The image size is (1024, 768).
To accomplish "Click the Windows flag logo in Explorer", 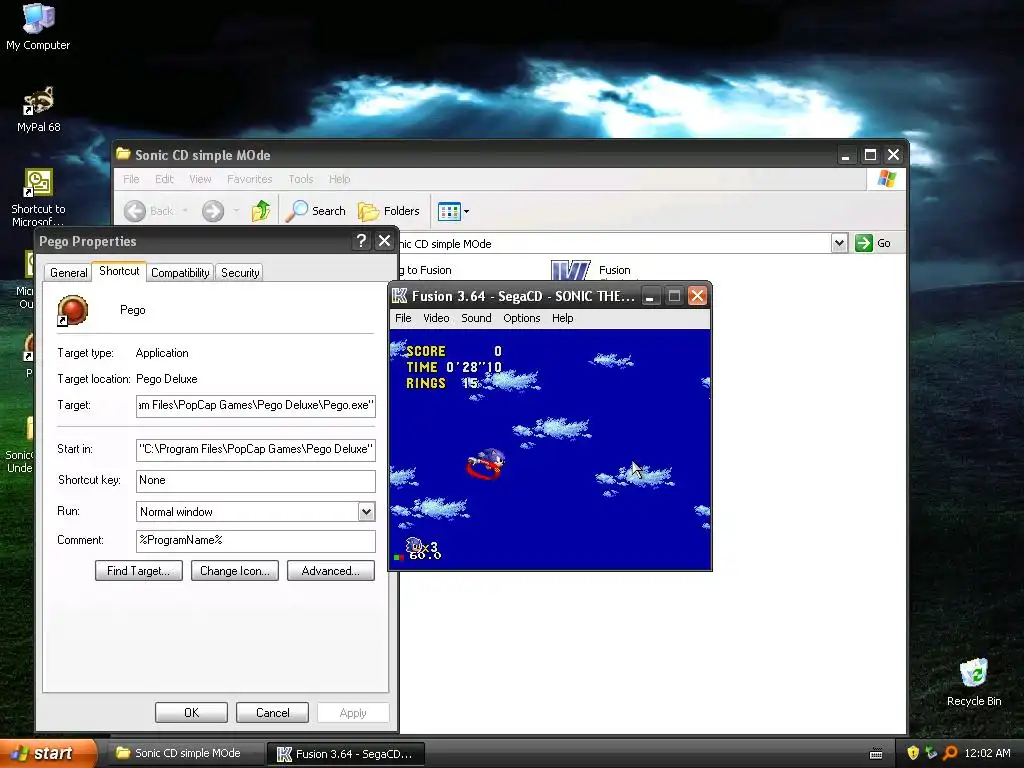I will [886, 178].
